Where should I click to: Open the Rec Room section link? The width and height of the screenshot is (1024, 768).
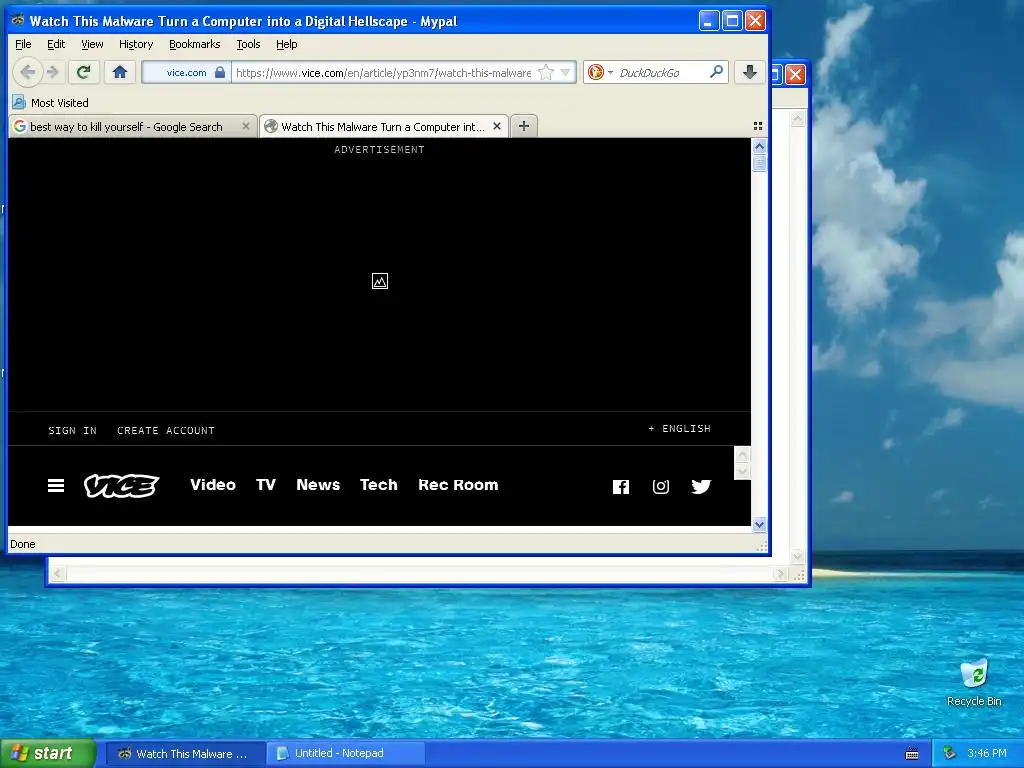tap(458, 485)
